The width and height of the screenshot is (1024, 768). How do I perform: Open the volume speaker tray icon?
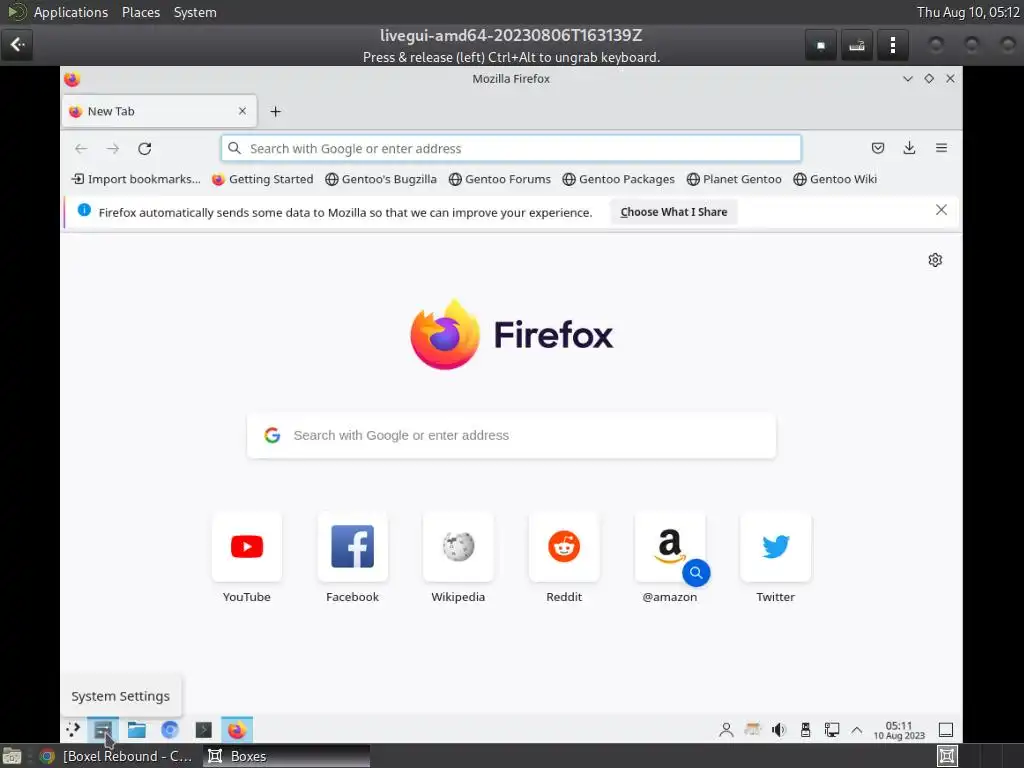tap(778, 730)
